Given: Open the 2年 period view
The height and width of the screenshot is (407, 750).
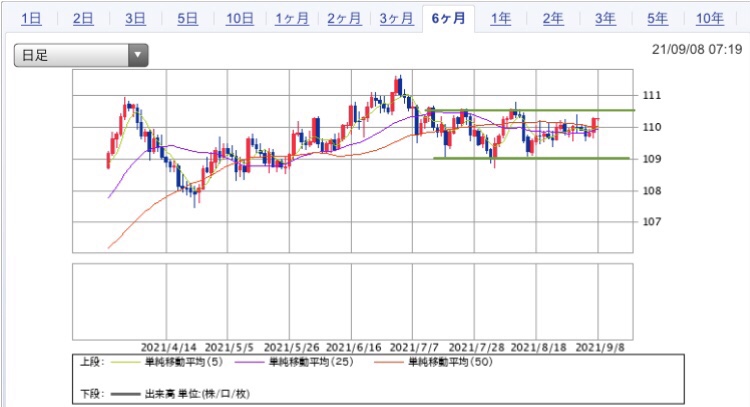Looking at the screenshot, I should pyautogui.click(x=553, y=19).
